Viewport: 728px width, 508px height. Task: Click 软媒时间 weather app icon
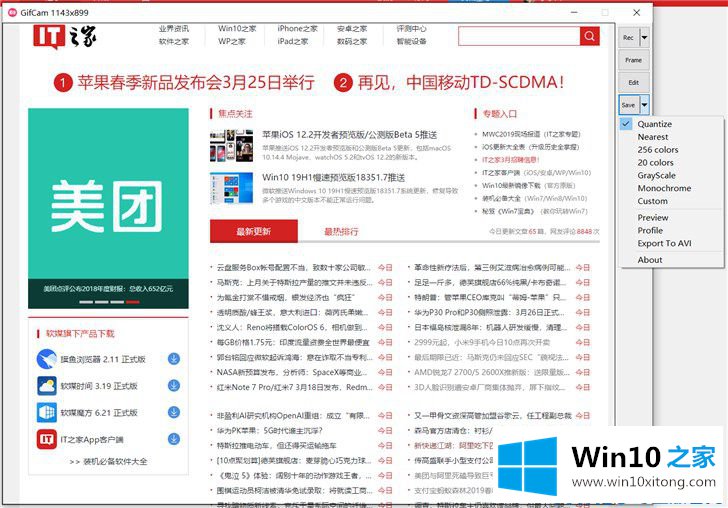pos(46,386)
